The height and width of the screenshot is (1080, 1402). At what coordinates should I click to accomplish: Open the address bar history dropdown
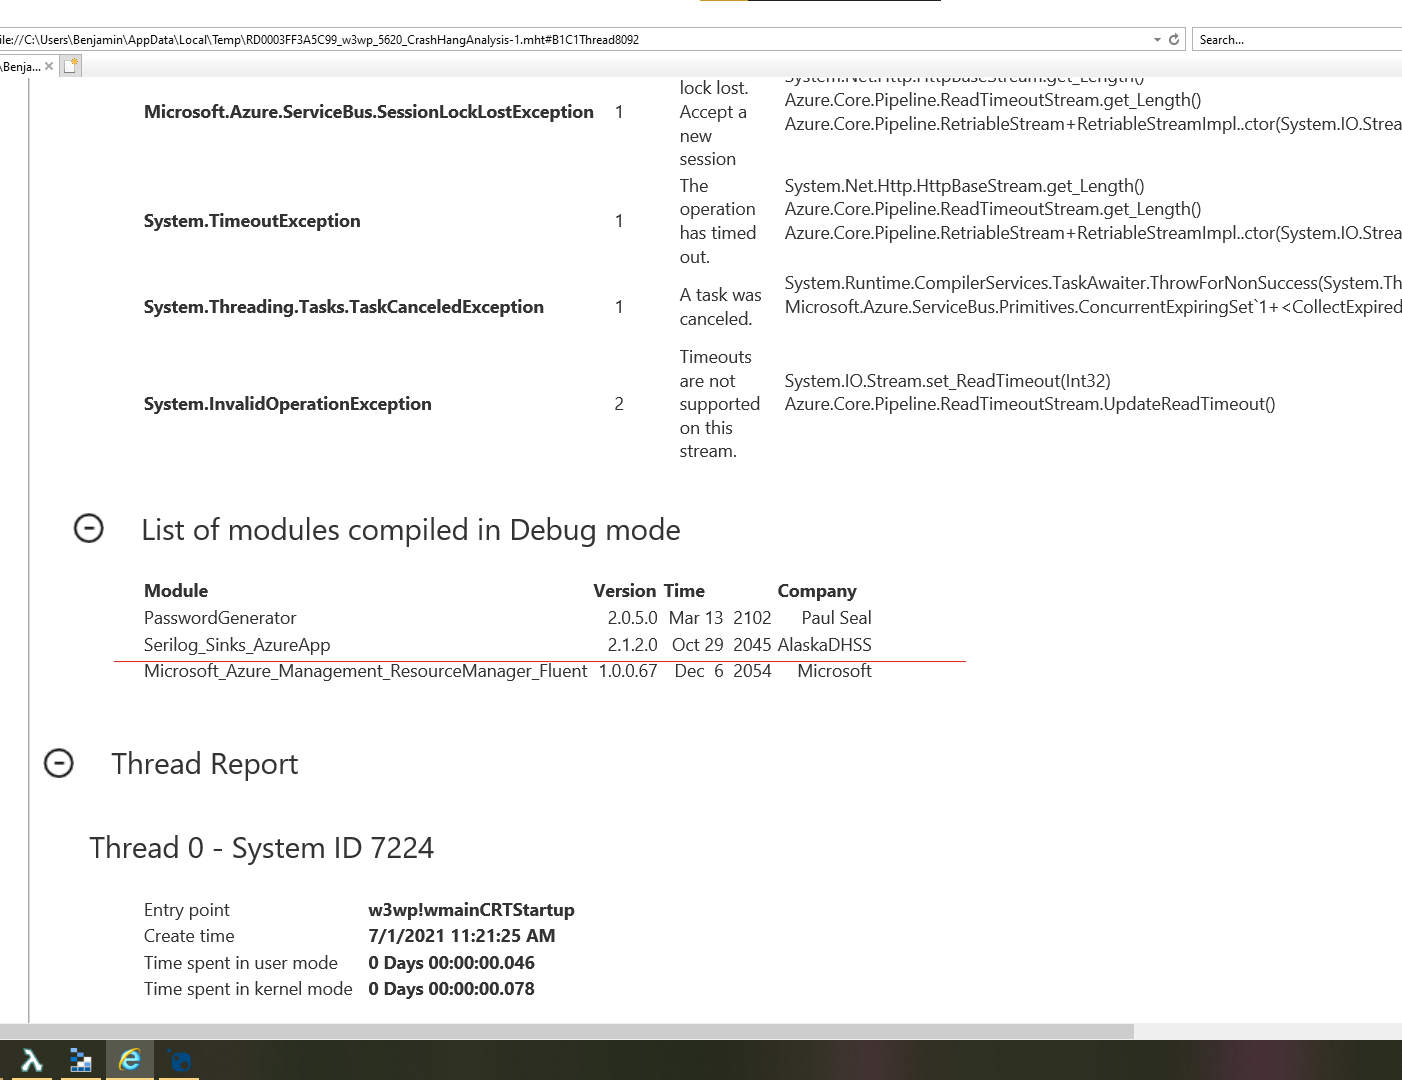1157,39
